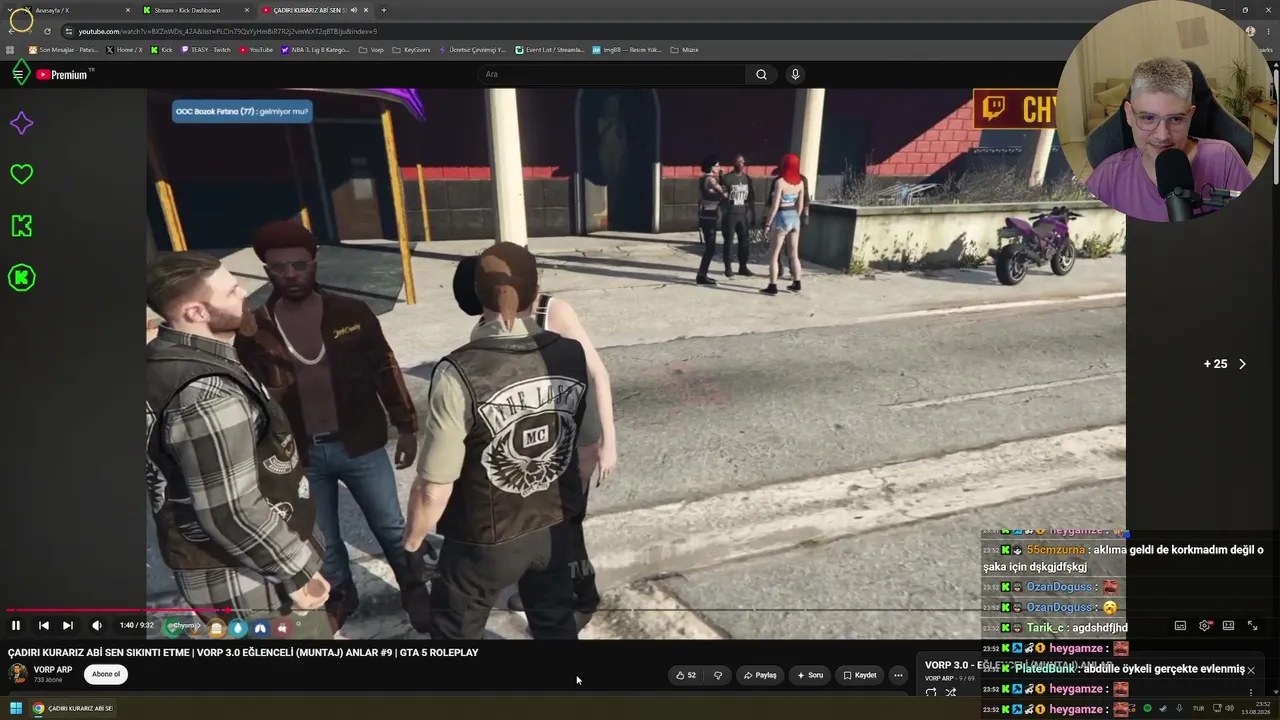Click the green K logo icon
1280x720 pixels.
click(x=21, y=226)
